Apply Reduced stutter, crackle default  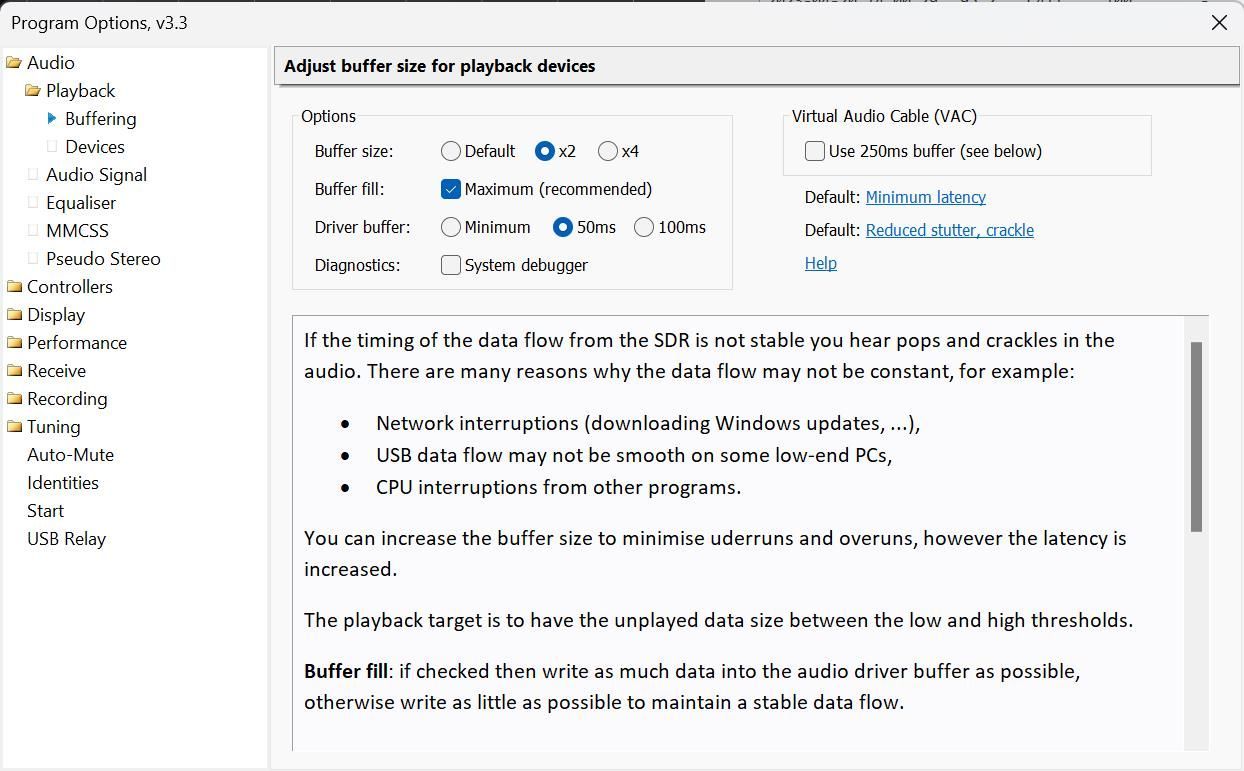click(949, 231)
